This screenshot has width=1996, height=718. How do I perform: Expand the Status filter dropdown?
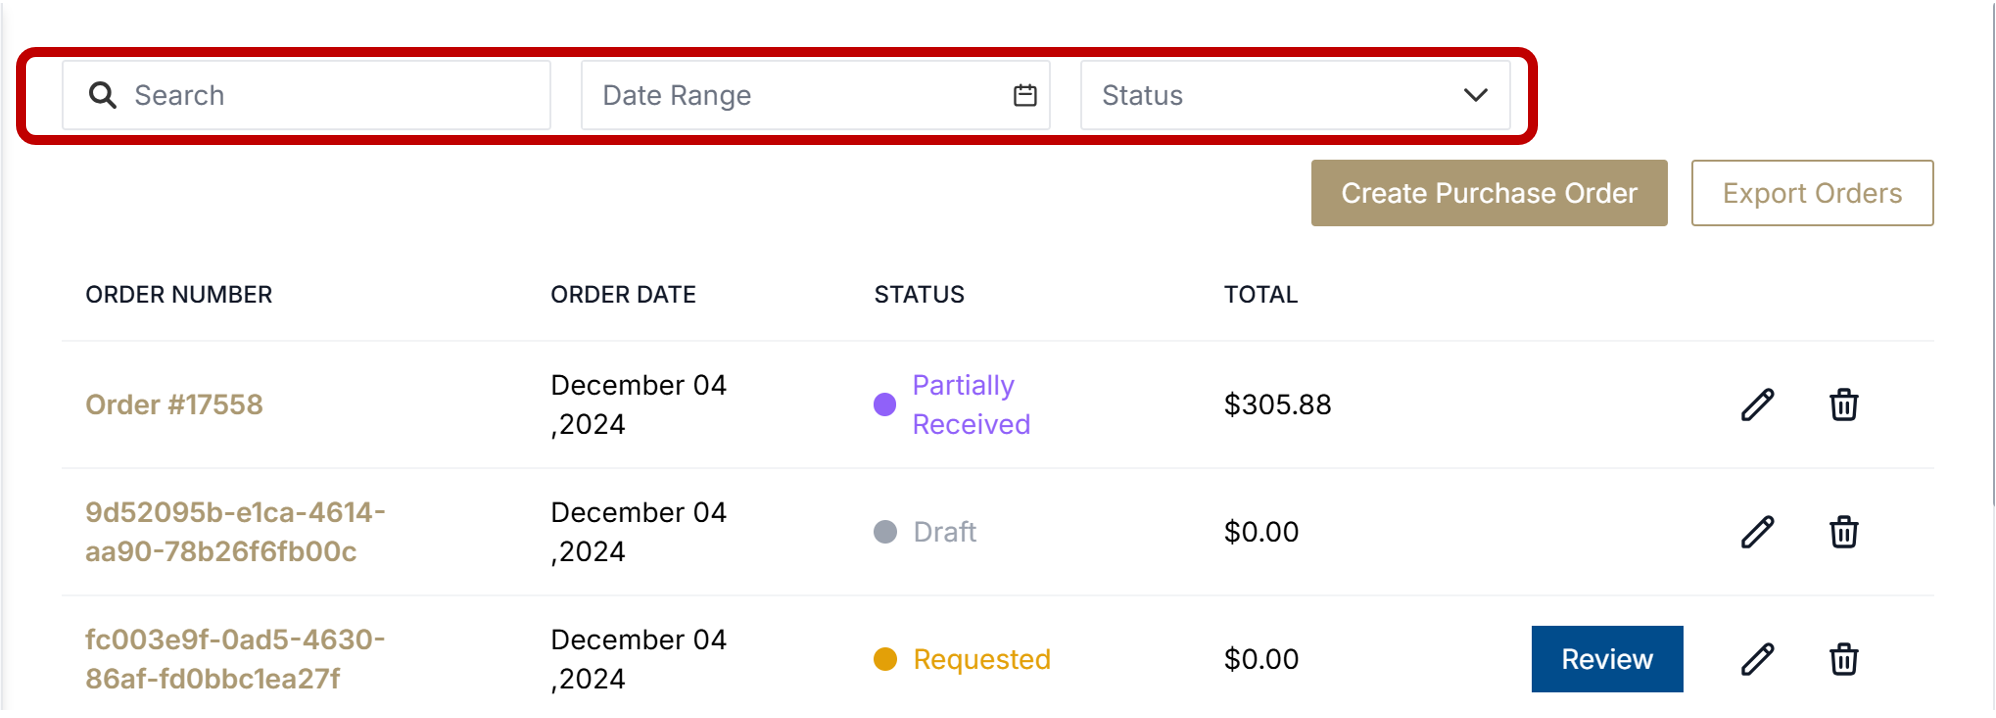(1270, 95)
